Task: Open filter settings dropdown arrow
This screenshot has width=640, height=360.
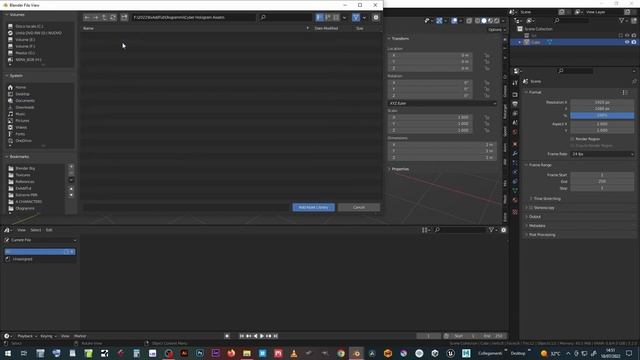Action: click(x=364, y=18)
